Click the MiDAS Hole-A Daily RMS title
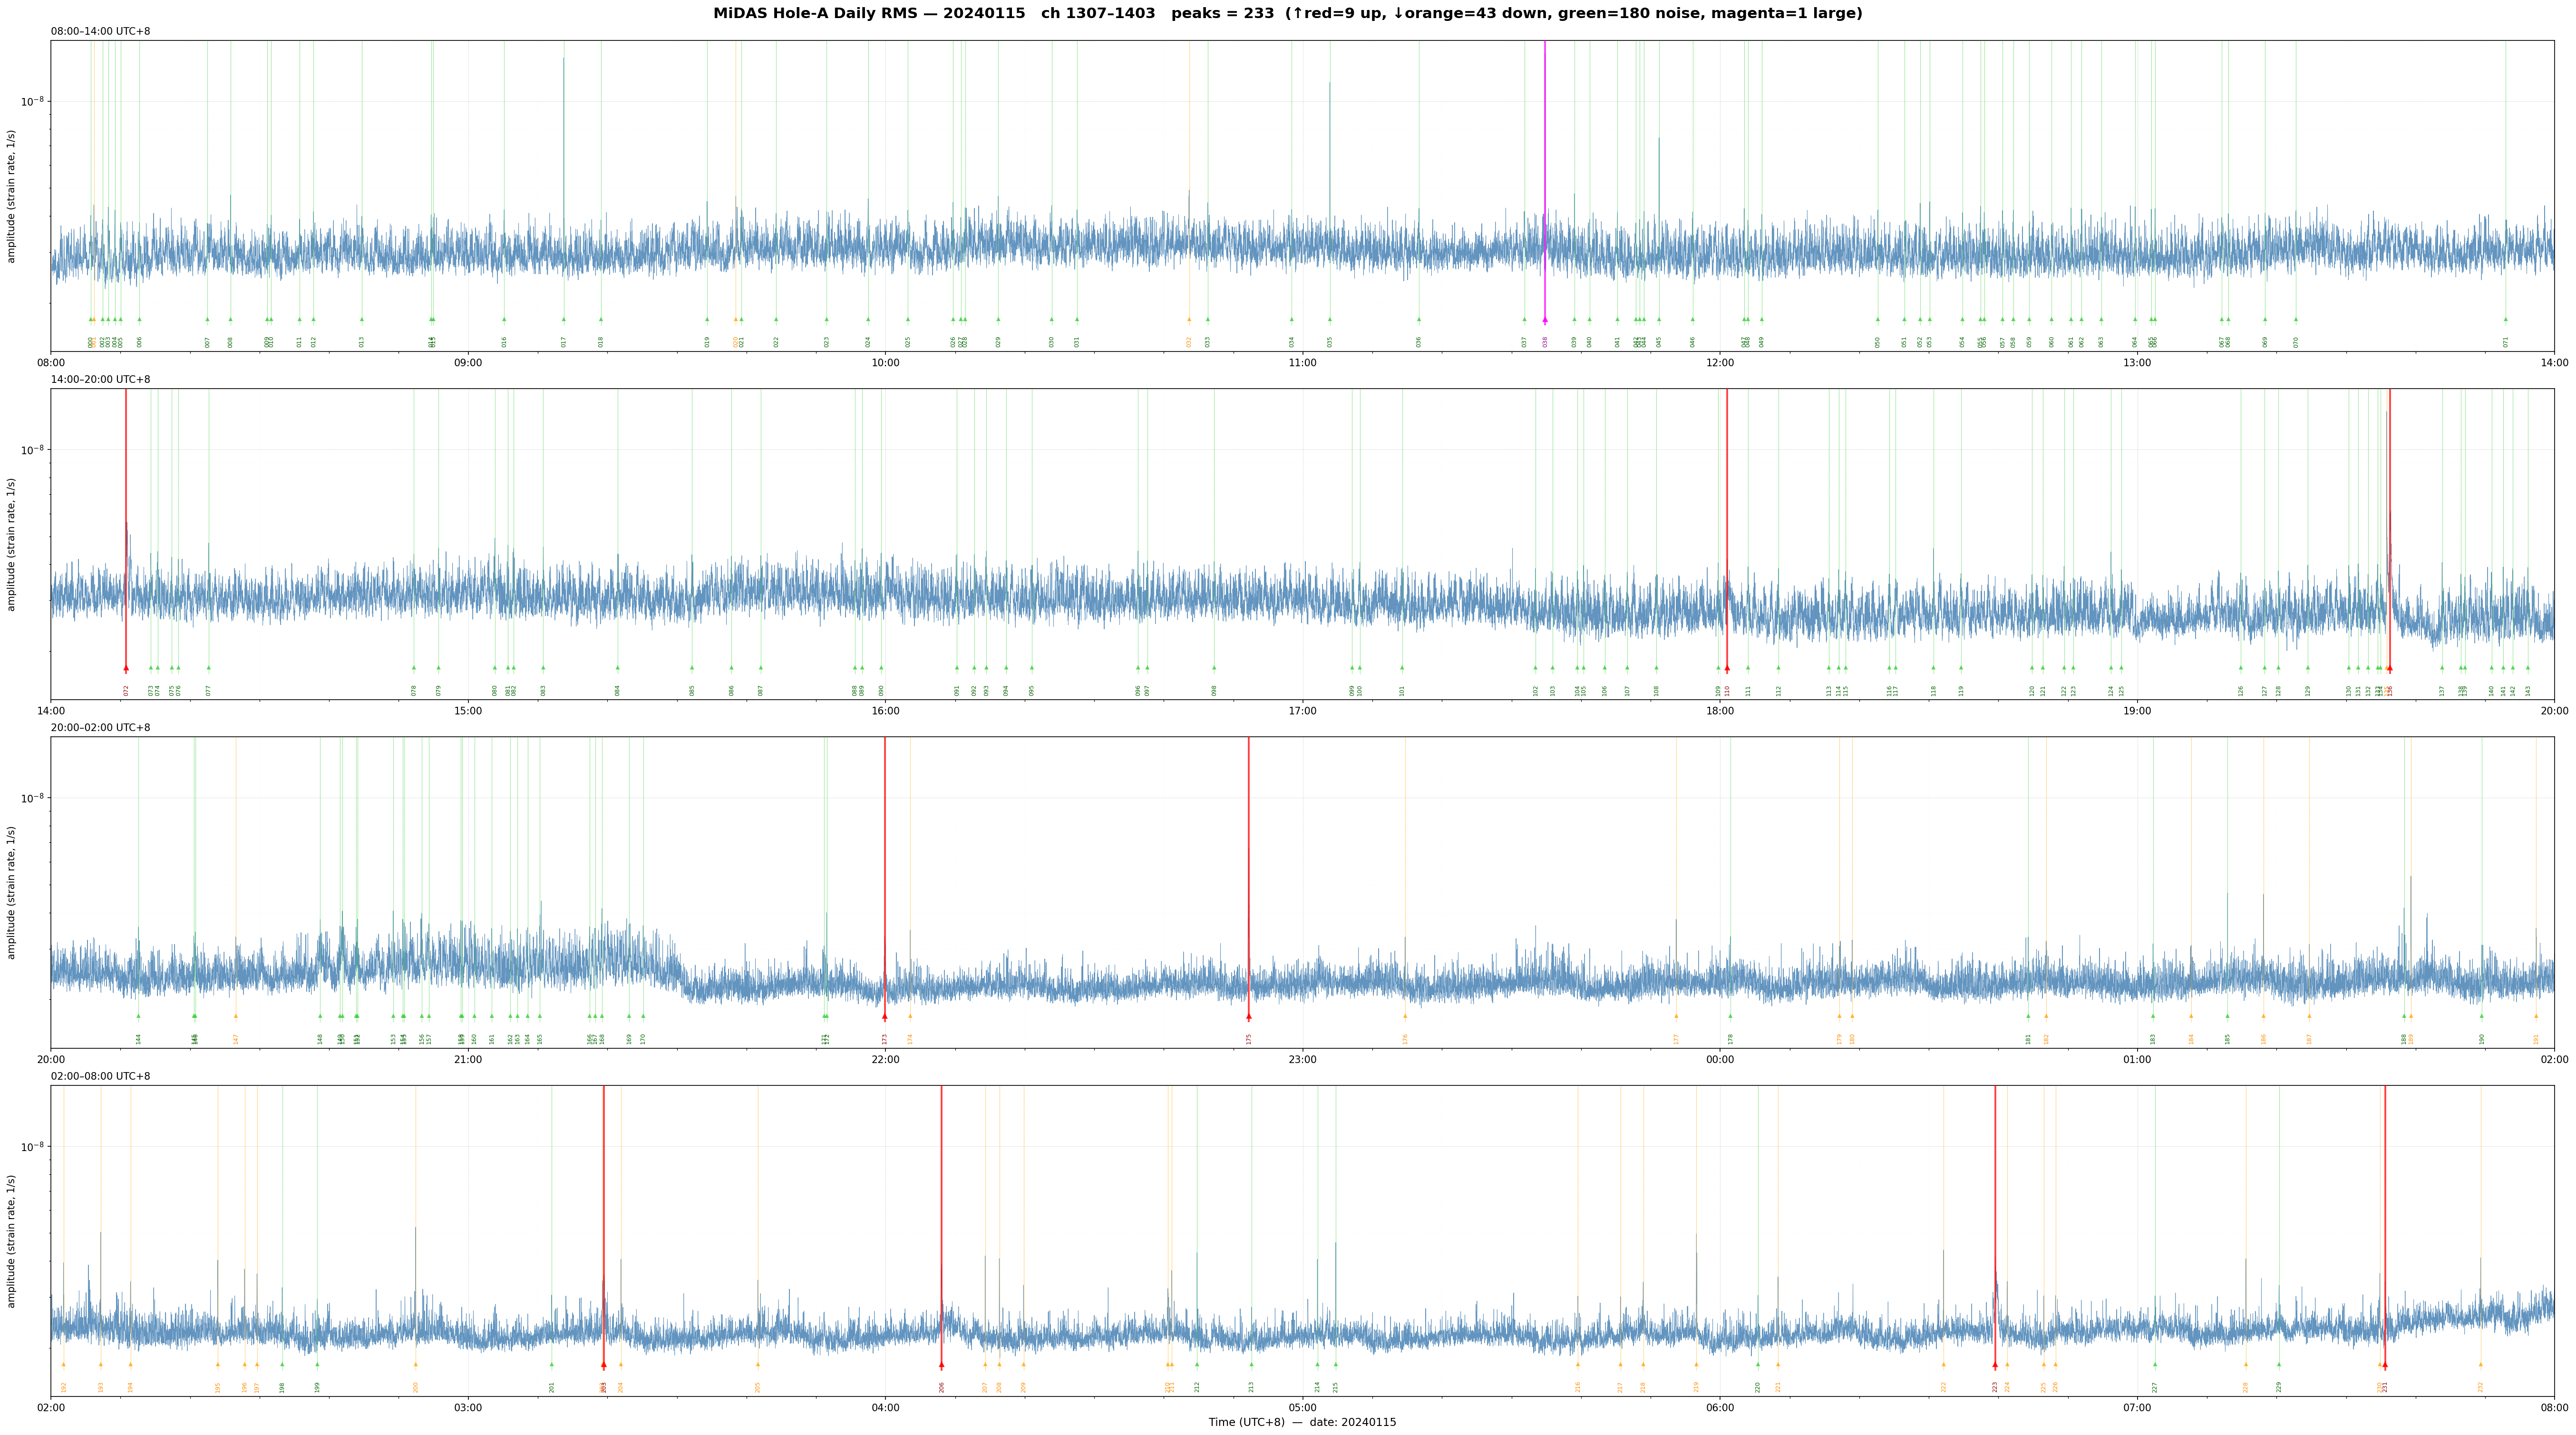This screenshot has width=2576, height=1435. click(1288, 14)
